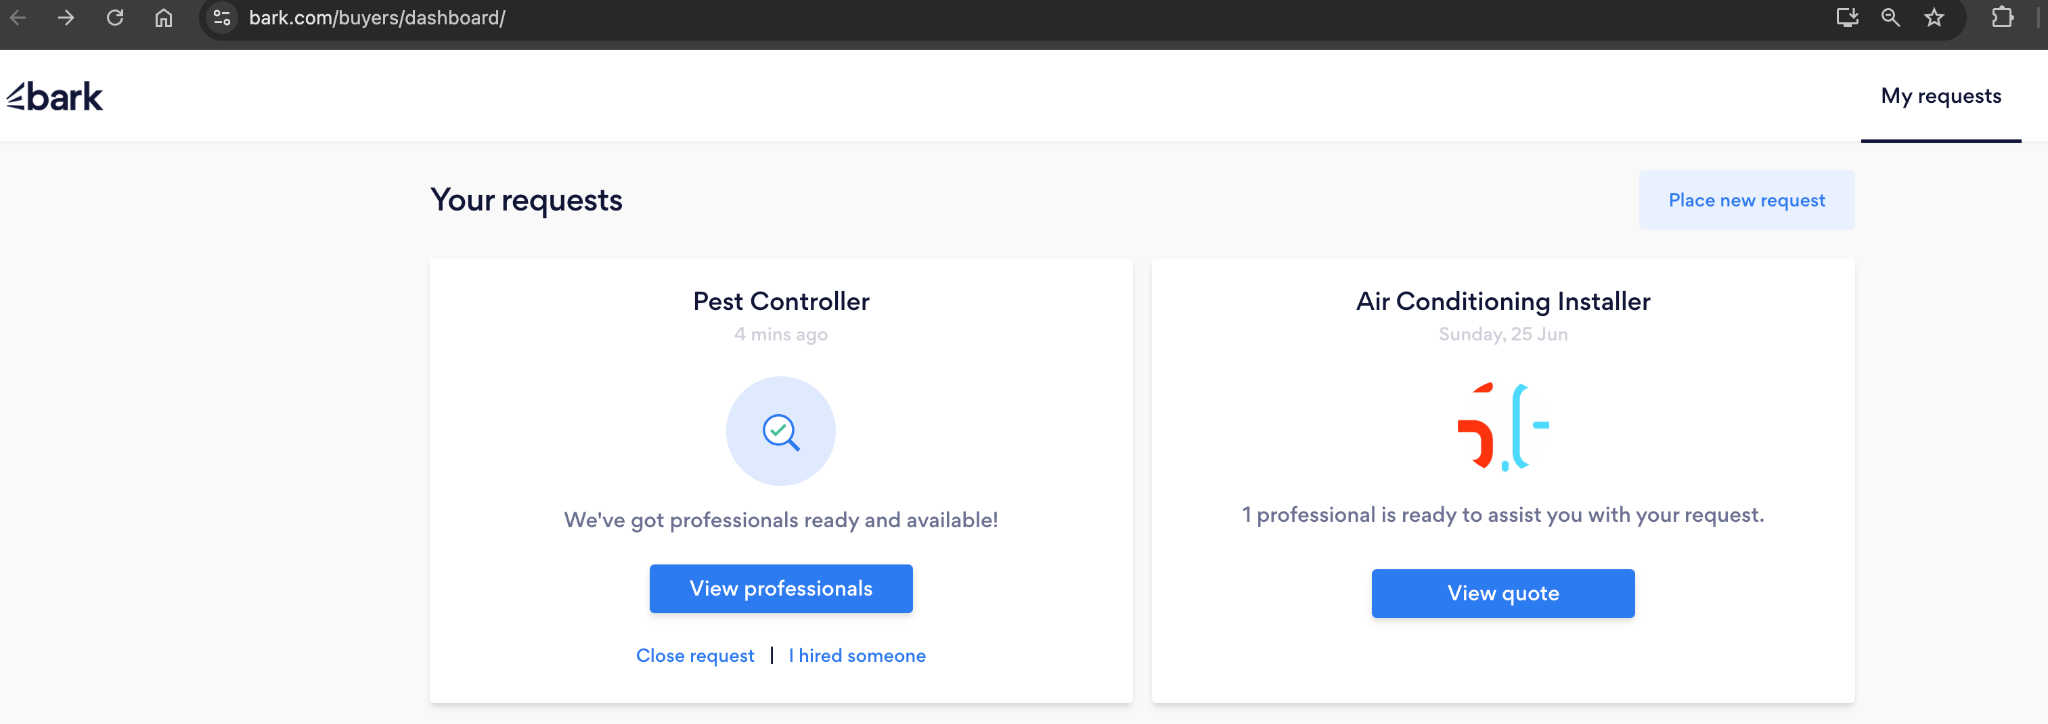Viewport: 2048px width, 724px height.
Task: Click the Close request link
Action: tap(695, 656)
